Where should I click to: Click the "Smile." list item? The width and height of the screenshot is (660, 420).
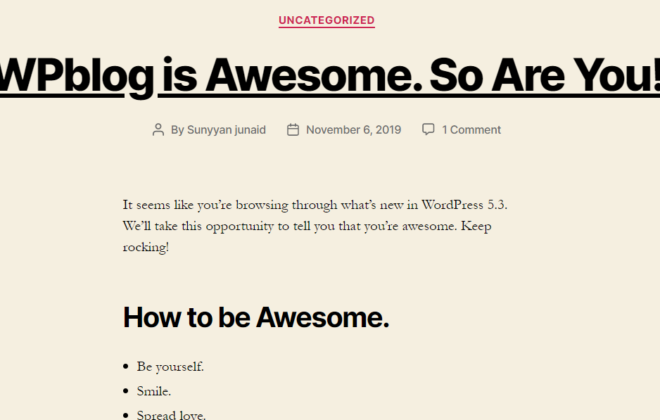[154, 391]
